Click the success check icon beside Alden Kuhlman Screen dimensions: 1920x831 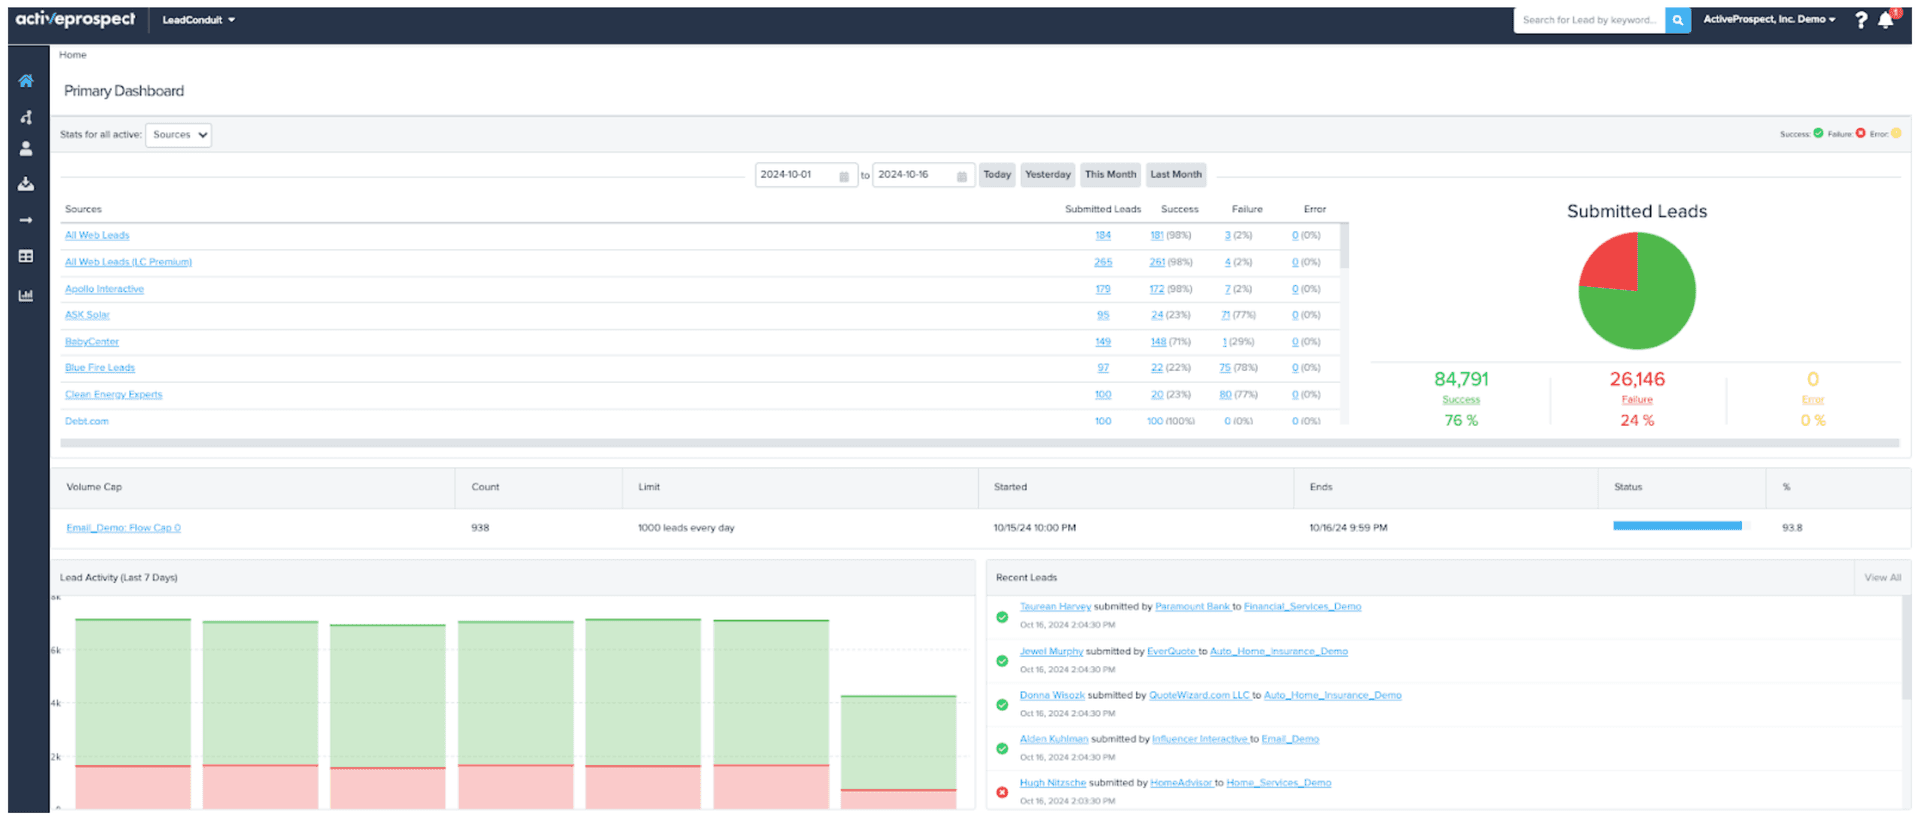1002,749
